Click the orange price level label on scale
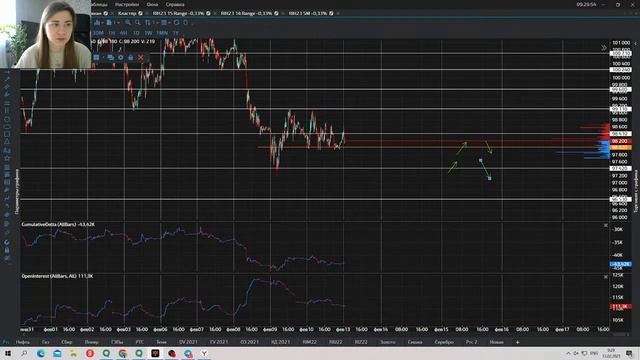This screenshot has height=360, width=640. (620, 147)
